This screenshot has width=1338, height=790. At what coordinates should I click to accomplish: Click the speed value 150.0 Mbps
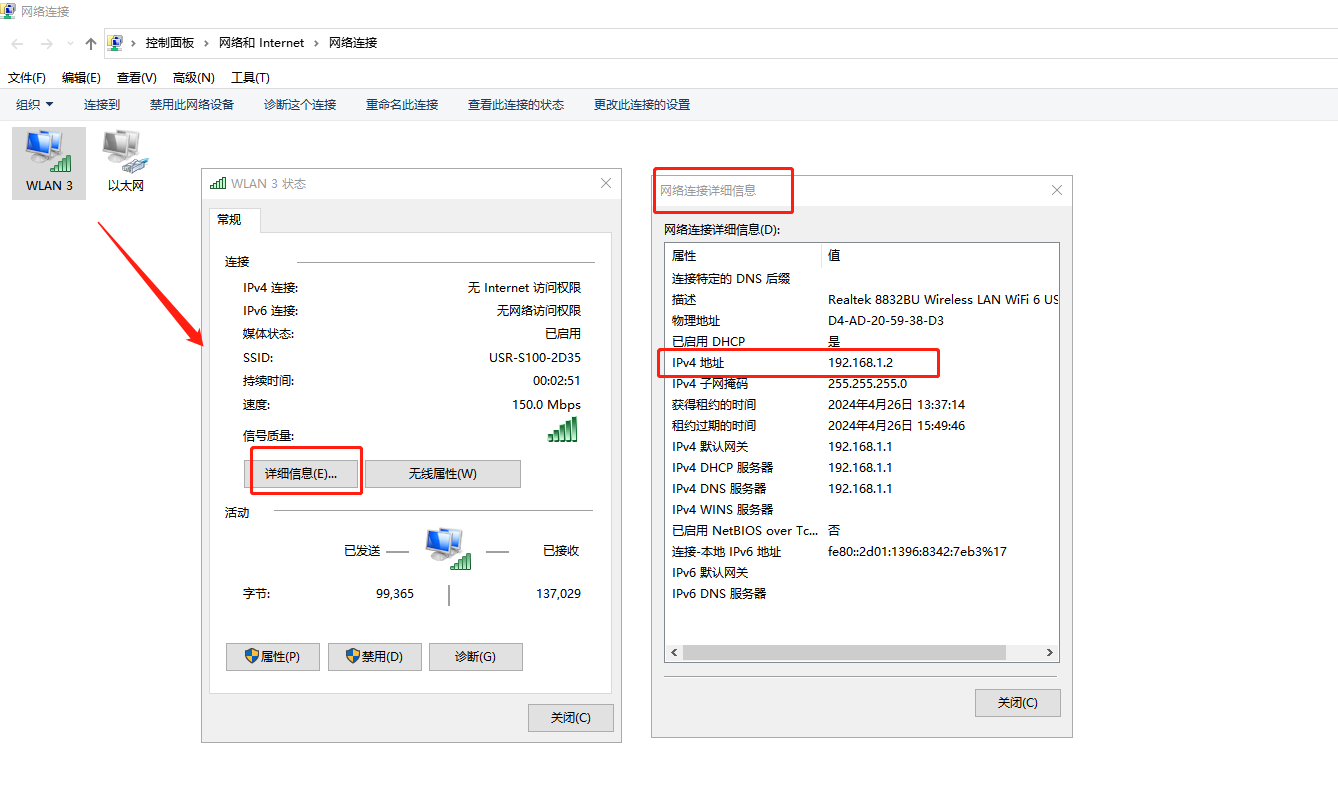546,405
